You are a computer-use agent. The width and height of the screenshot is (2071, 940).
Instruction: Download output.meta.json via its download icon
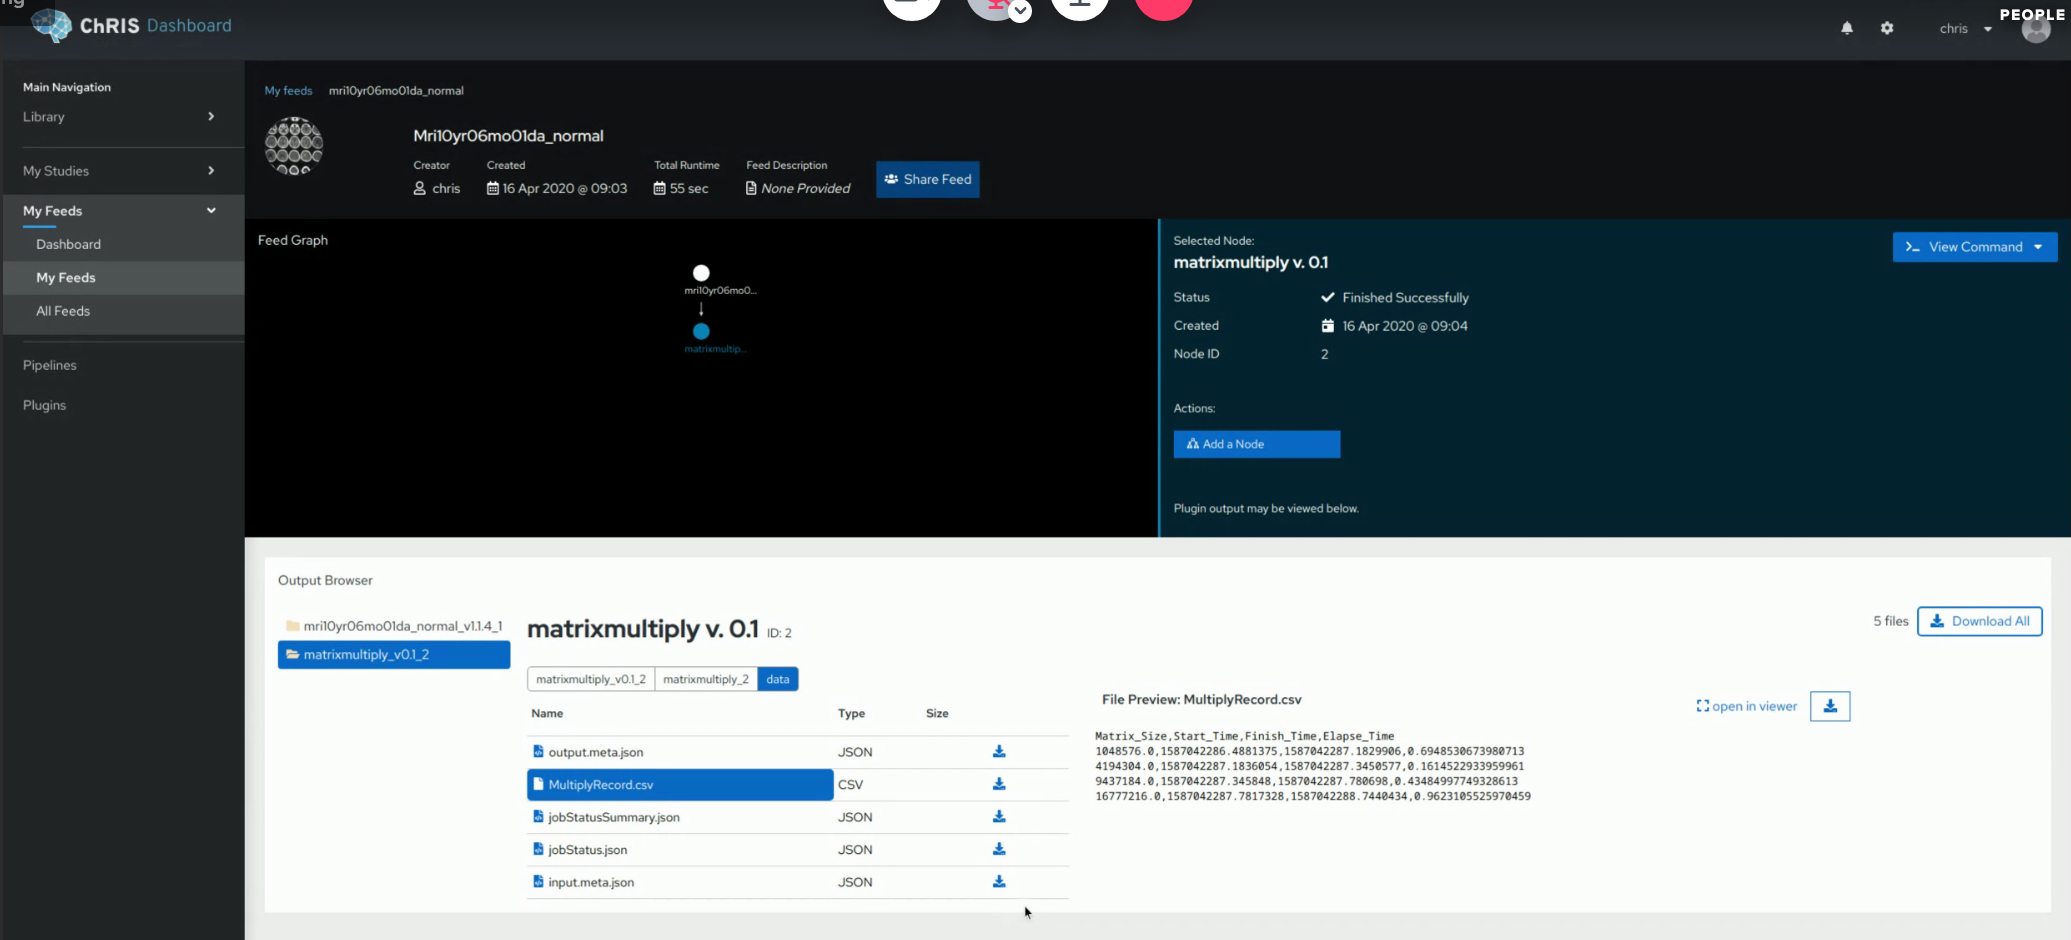pyautogui.click(x=999, y=751)
